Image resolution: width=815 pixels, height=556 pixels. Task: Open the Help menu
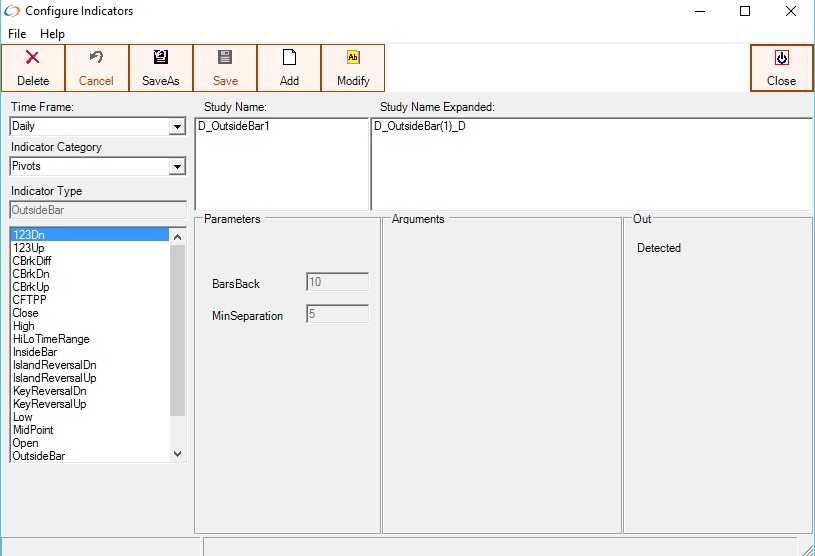click(x=52, y=34)
